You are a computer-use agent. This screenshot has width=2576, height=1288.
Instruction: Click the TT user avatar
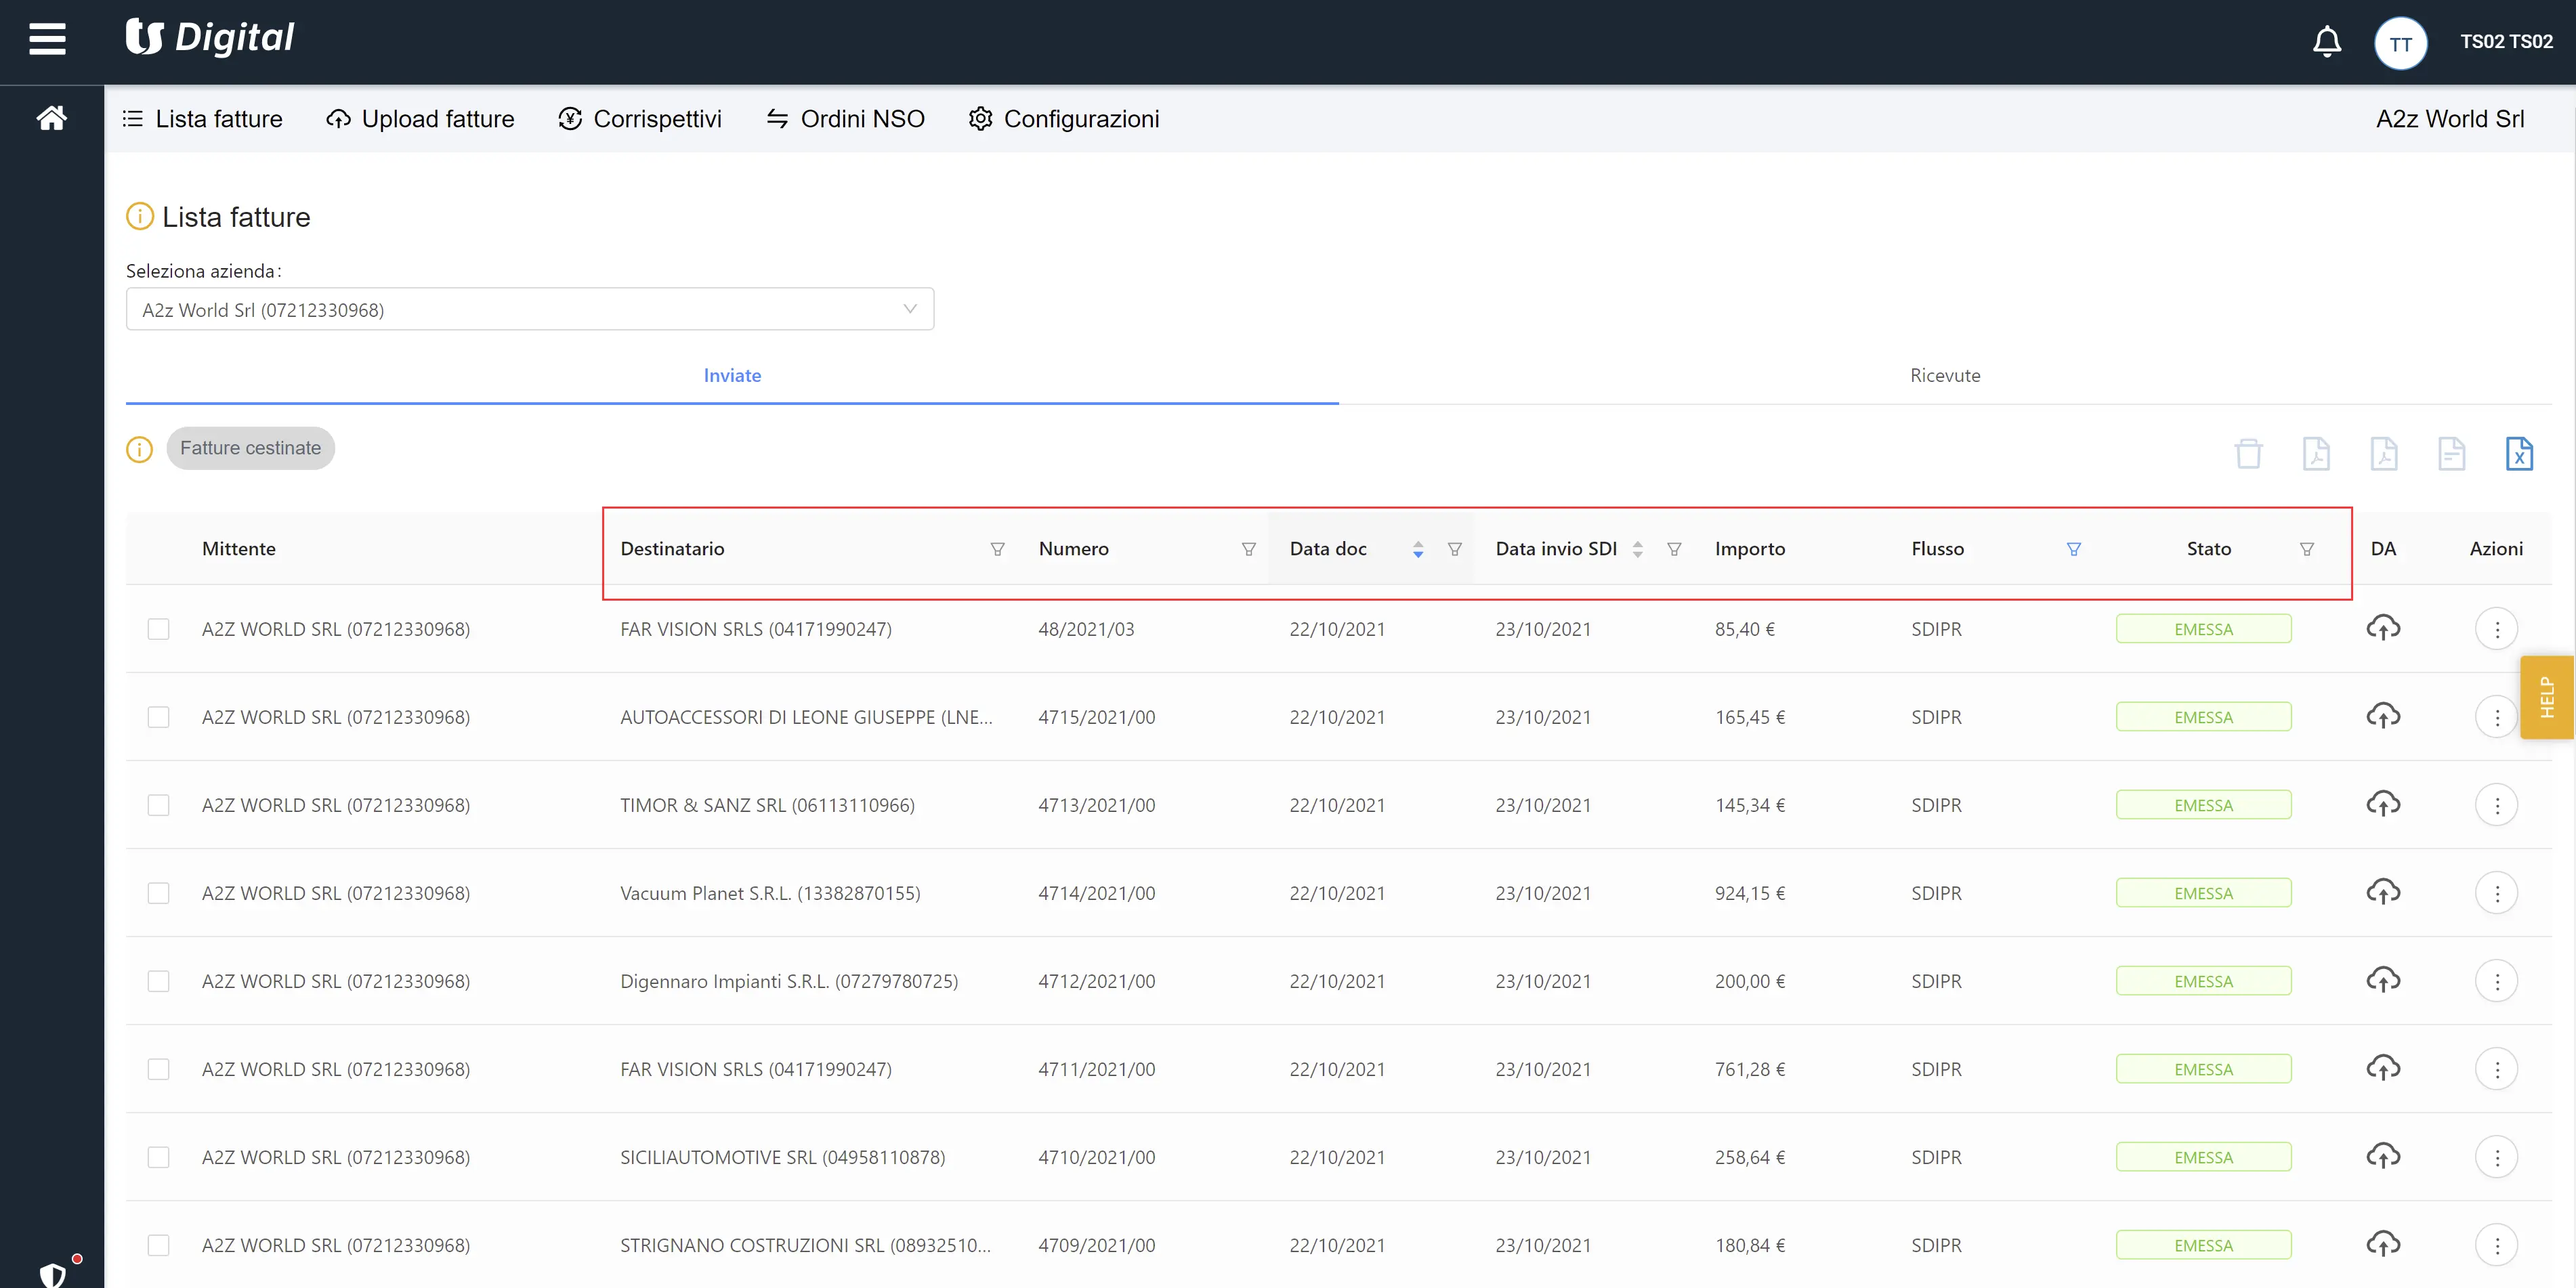2400,43
